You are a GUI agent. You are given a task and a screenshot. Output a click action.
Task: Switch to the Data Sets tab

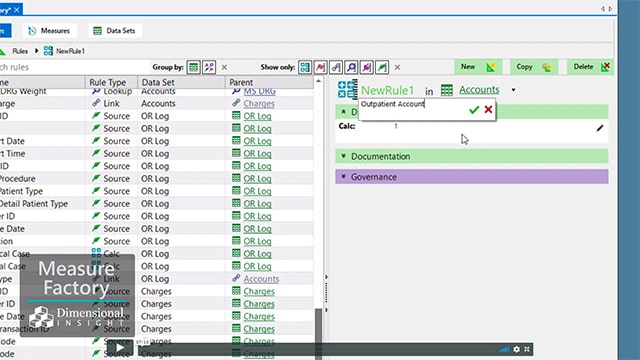pyautogui.click(x=115, y=31)
